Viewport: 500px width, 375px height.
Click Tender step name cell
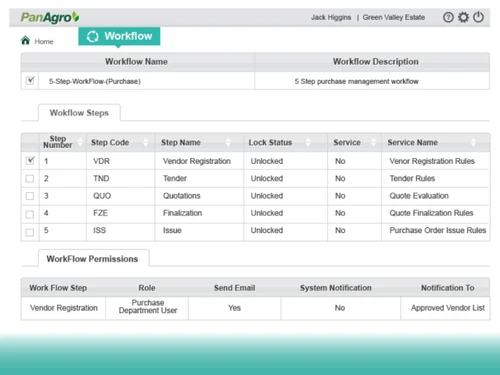[x=175, y=178]
